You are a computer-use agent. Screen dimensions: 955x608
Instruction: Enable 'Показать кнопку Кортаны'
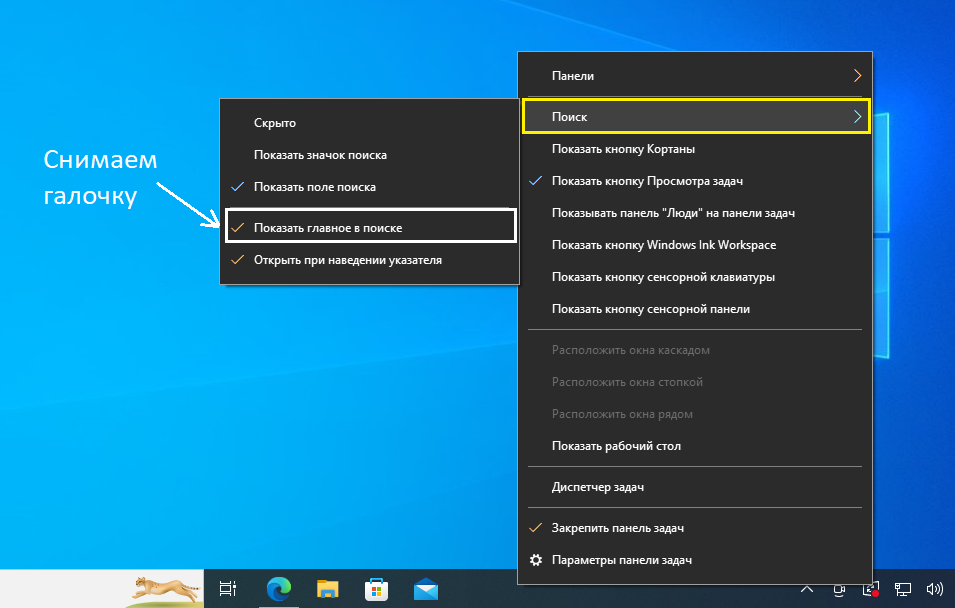695,149
